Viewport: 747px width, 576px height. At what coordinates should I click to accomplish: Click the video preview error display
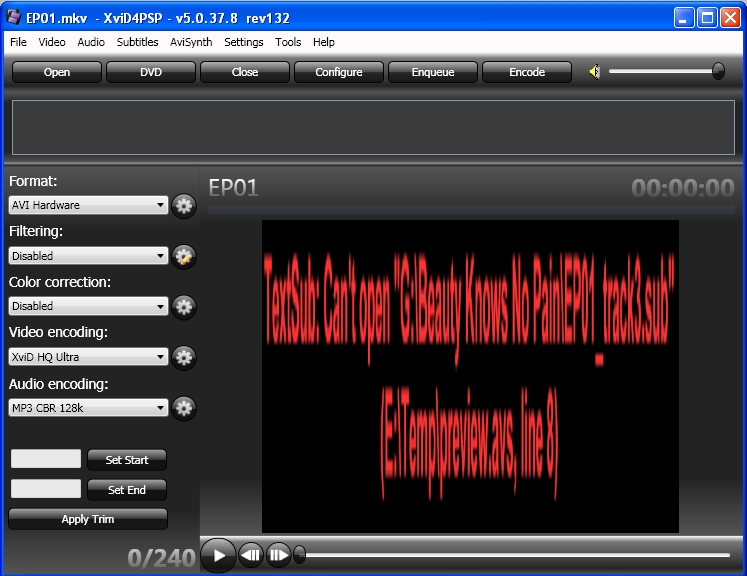pyautogui.click(x=470, y=376)
